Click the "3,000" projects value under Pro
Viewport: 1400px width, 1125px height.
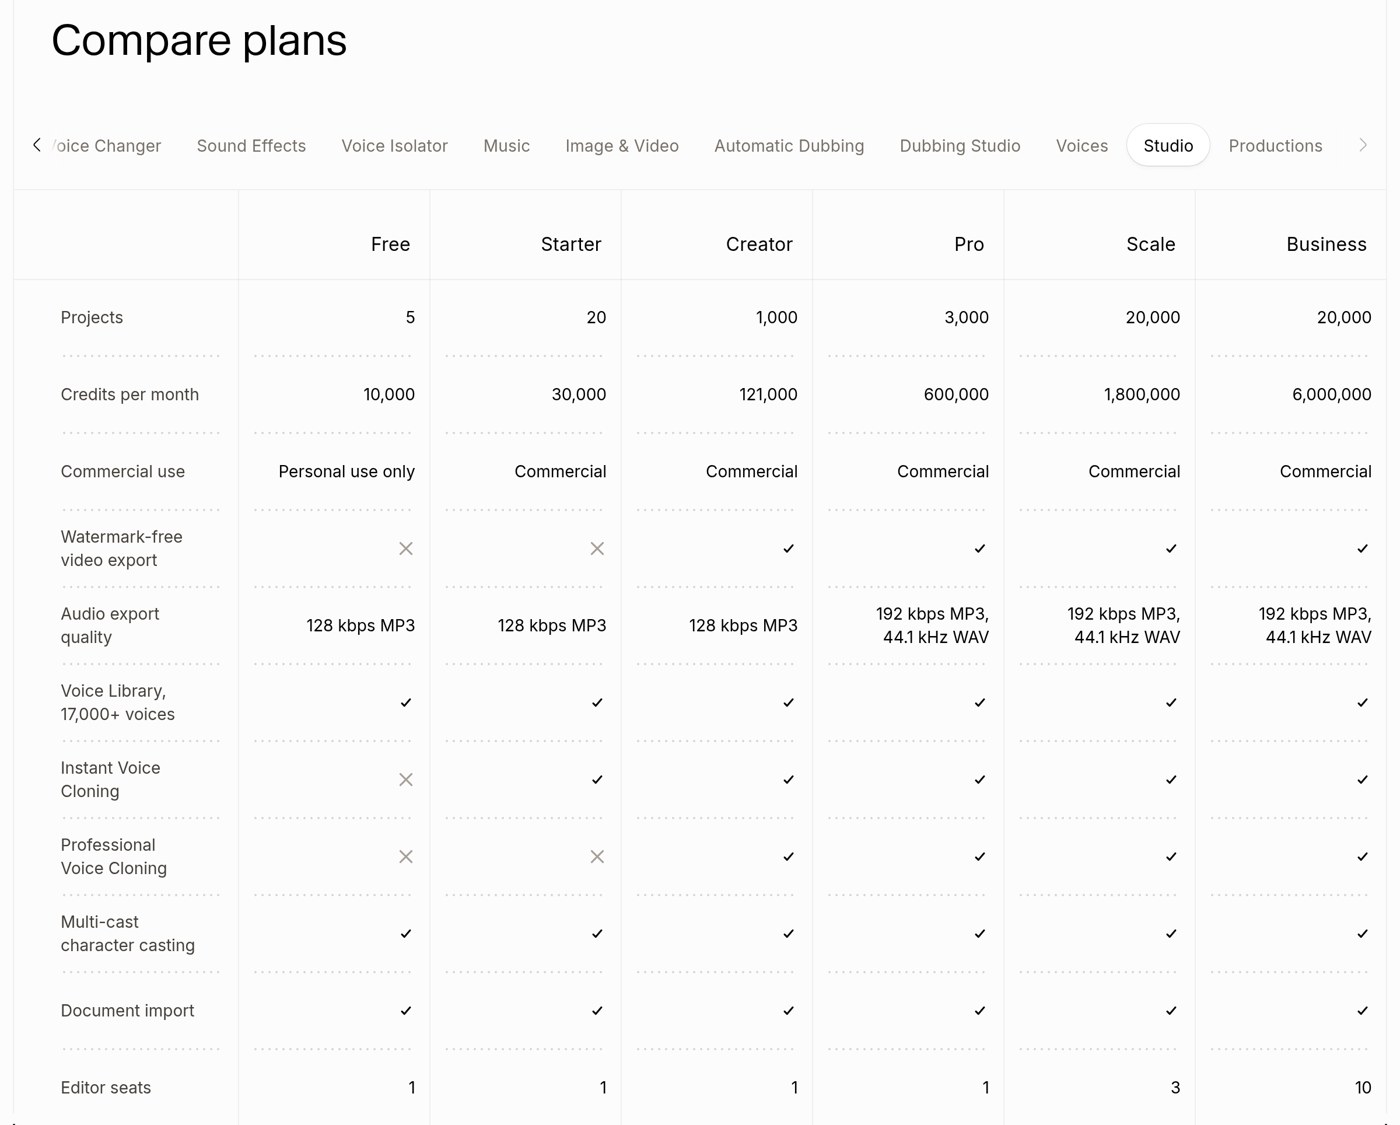coord(966,318)
